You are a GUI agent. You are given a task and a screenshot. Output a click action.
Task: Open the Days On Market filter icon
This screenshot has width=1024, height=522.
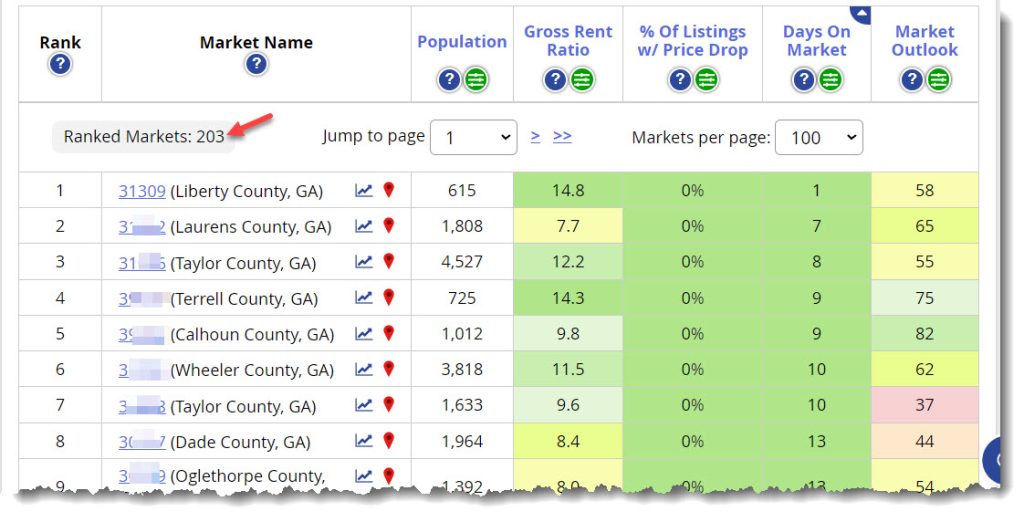(831, 80)
